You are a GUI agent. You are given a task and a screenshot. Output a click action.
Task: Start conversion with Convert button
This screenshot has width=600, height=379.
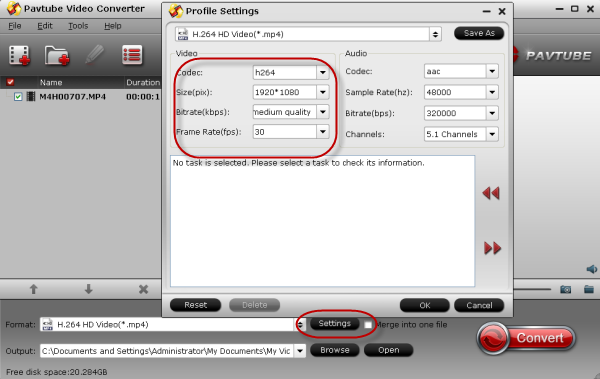(526, 338)
